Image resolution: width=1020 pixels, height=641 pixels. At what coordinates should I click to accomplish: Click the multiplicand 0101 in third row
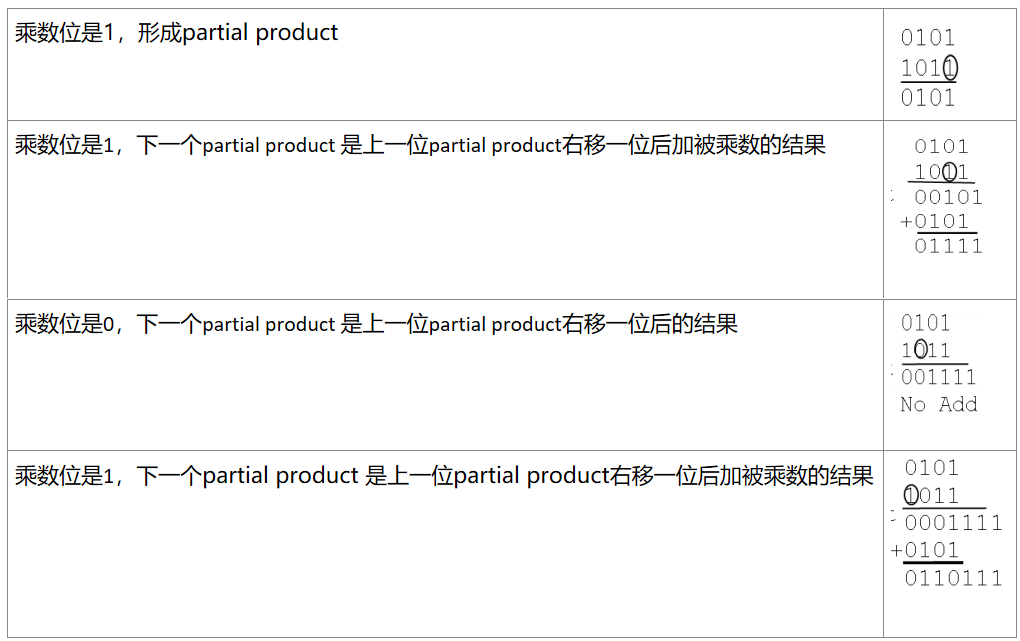pos(925,323)
